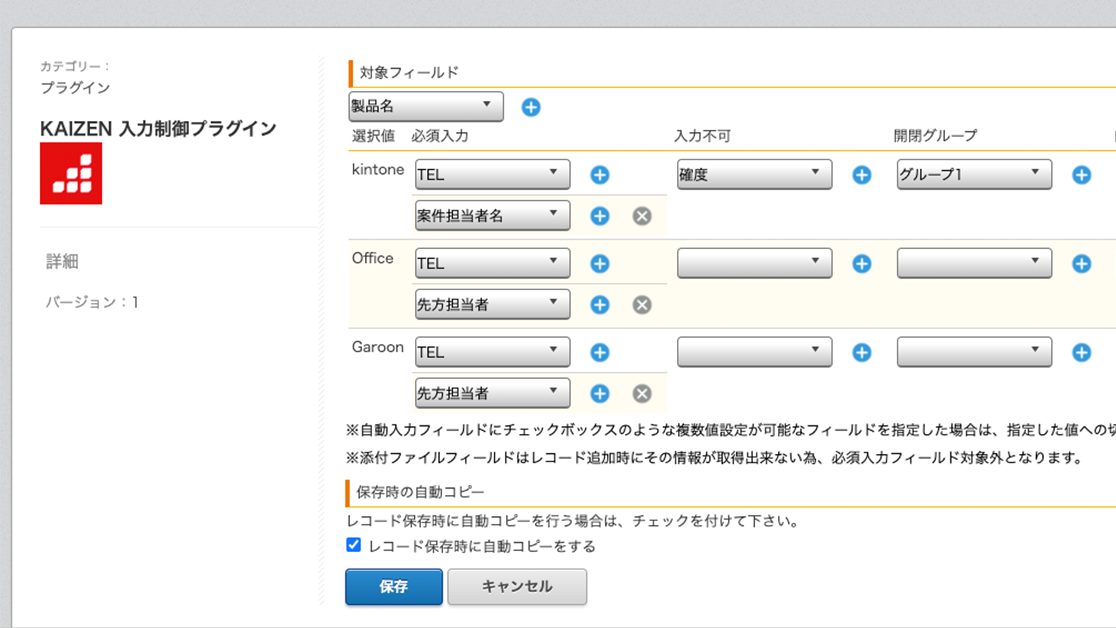Open empty 入力不可 dropdown in Office row
This screenshot has height=628, width=1116.
pos(754,263)
